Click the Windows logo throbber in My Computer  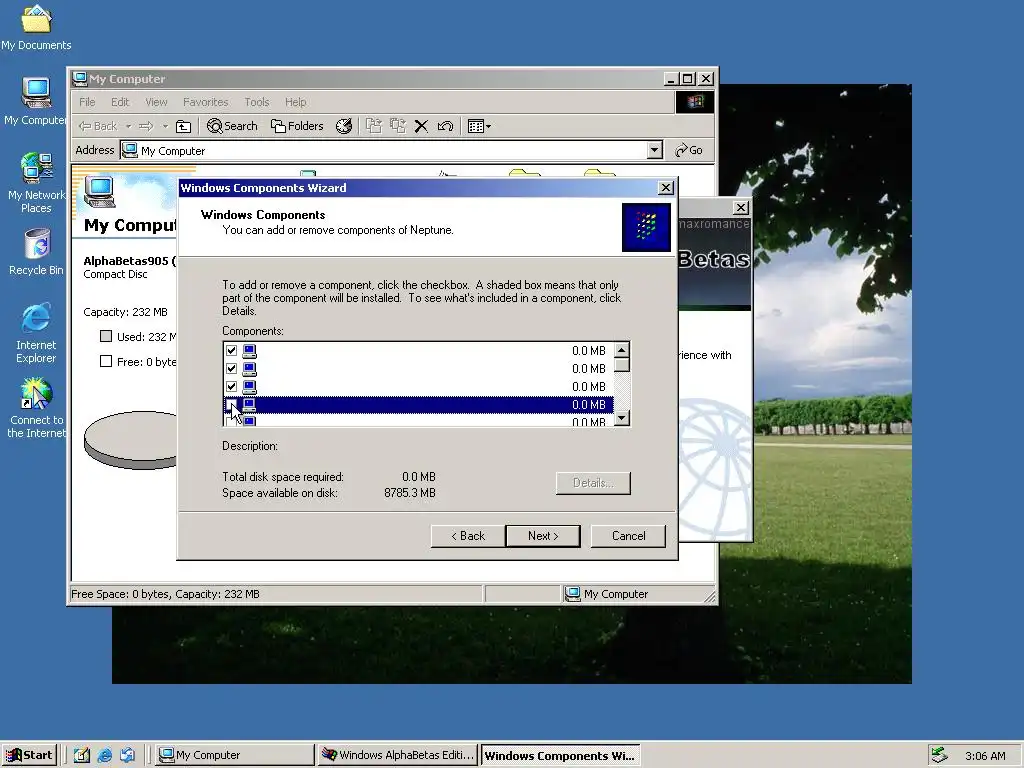[695, 102]
